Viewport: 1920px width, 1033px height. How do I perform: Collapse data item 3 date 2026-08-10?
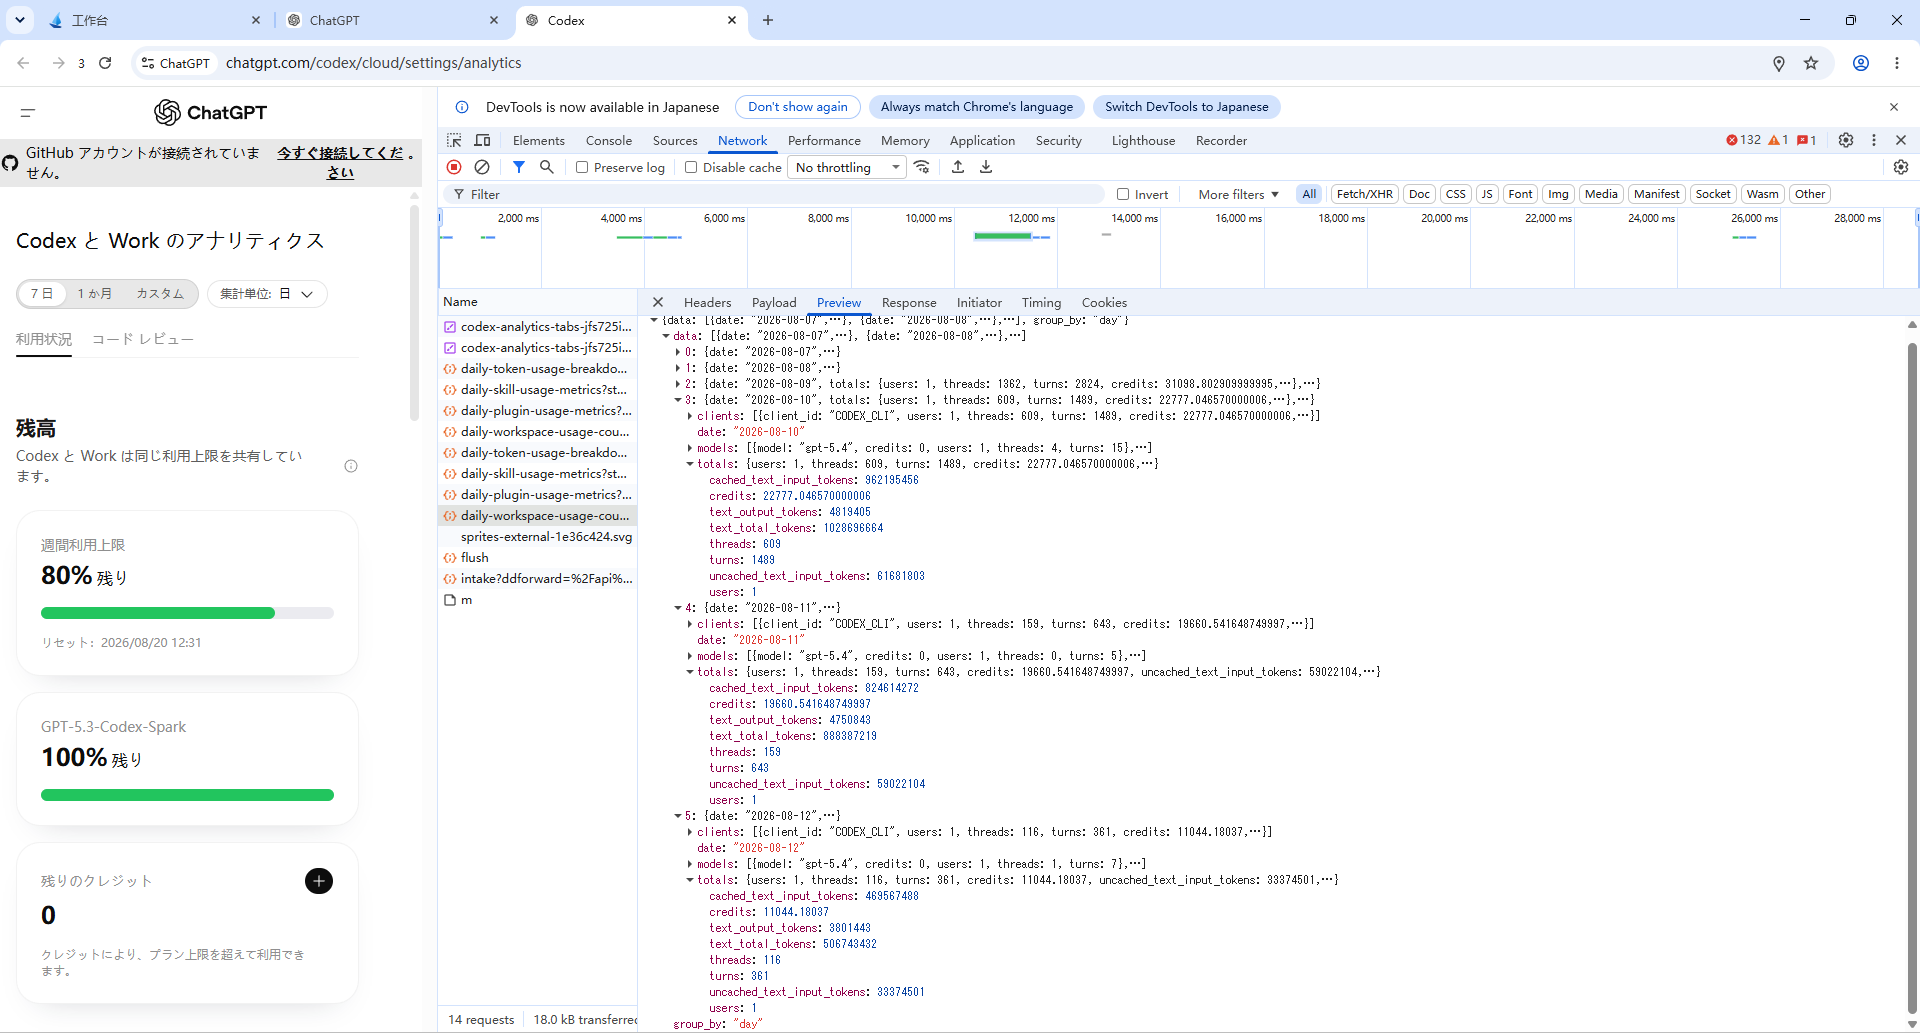click(678, 400)
